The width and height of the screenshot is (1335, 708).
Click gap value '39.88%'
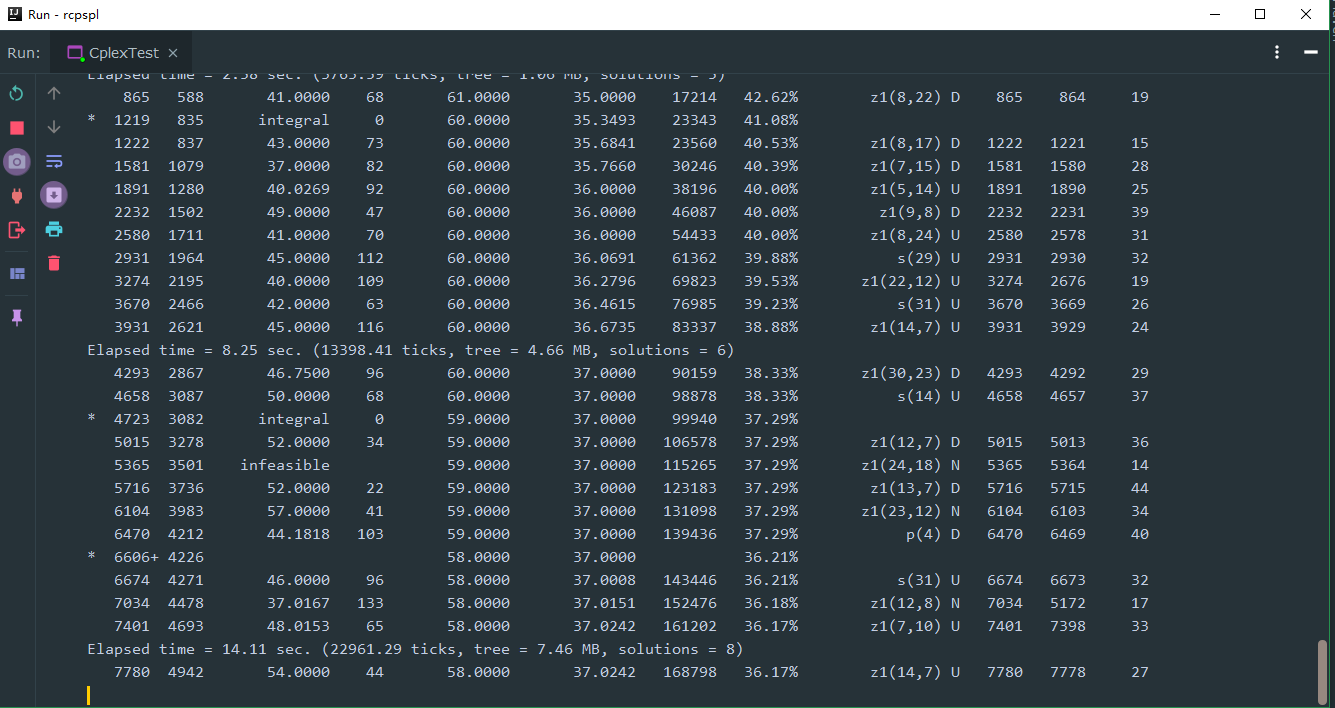[x=771, y=258]
